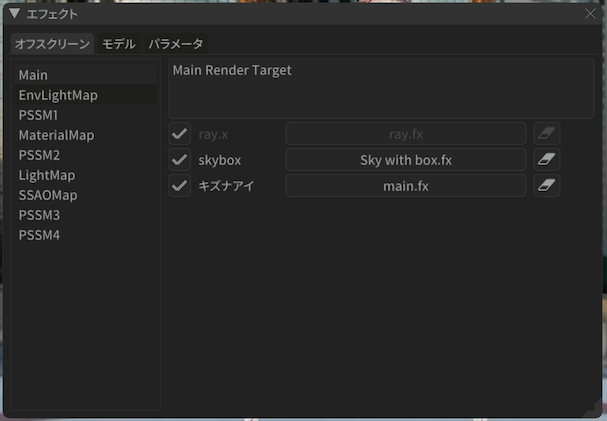Choose PSSM1 from the offscreen list
Image resolution: width=607 pixels, height=421 pixels.
tap(39, 115)
